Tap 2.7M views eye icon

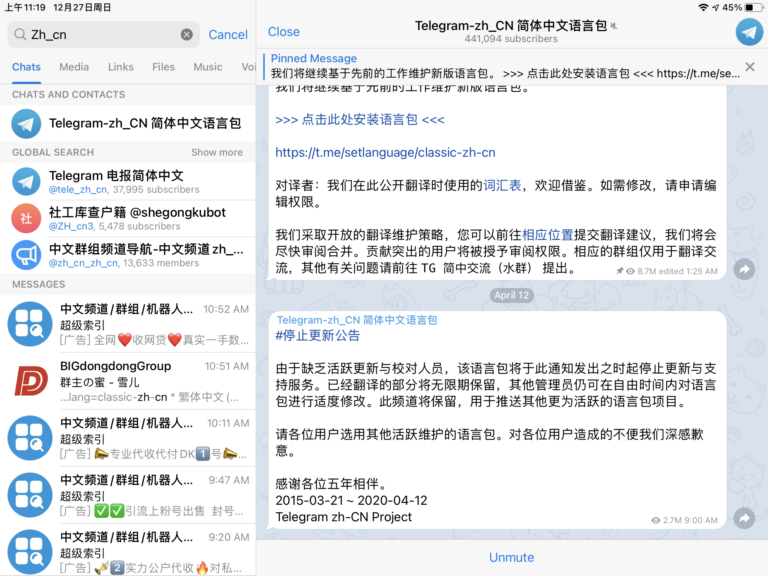click(x=656, y=520)
